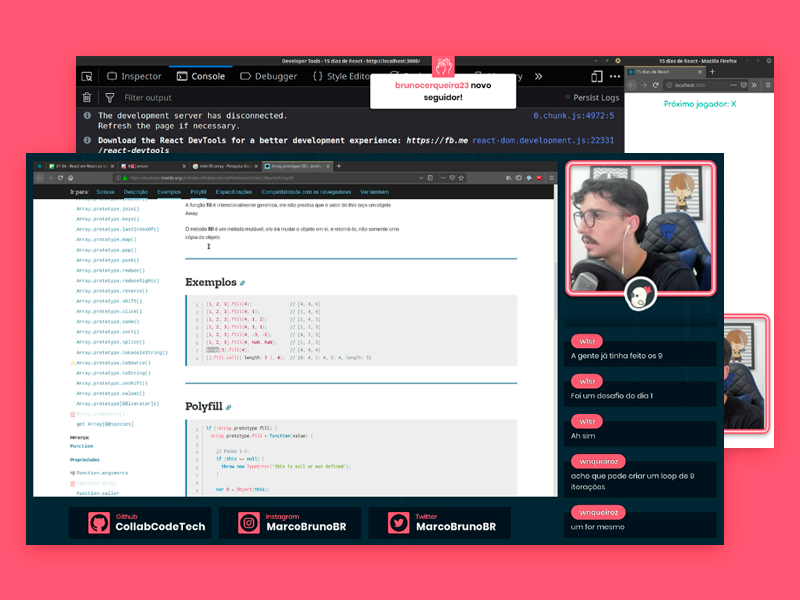Open Function.arguments in the sidebar
The height and width of the screenshot is (600, 800).
click(x=102, y=473)
